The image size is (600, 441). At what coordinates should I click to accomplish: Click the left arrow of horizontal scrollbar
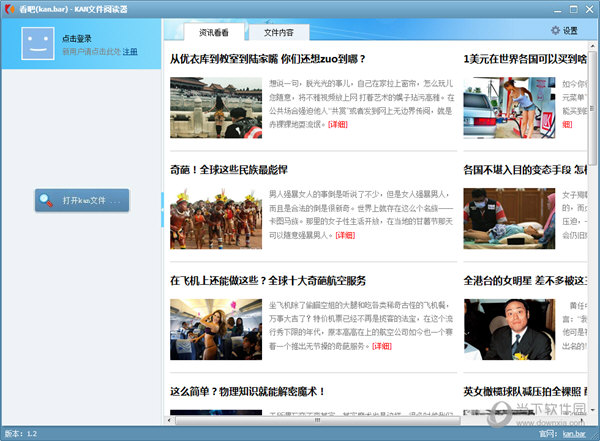tap(170, 420)
